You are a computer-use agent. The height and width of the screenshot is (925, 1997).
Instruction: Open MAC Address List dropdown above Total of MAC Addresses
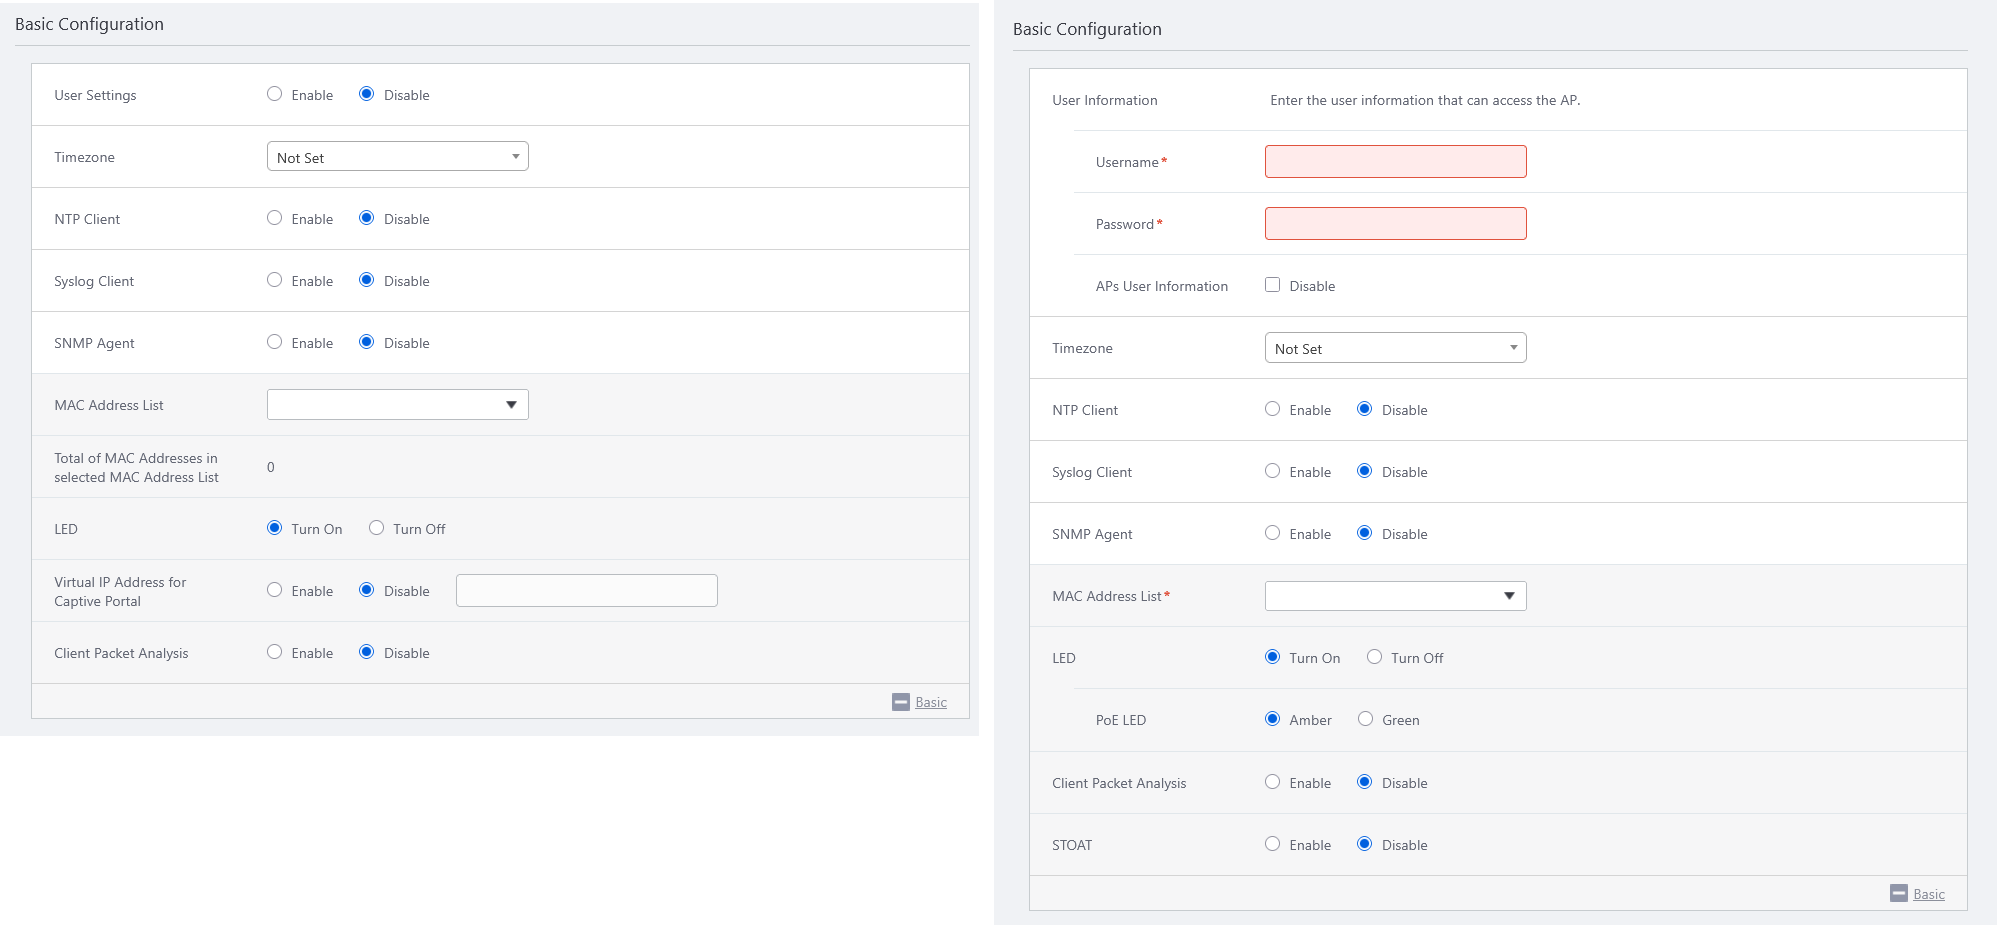click(397, 405)
